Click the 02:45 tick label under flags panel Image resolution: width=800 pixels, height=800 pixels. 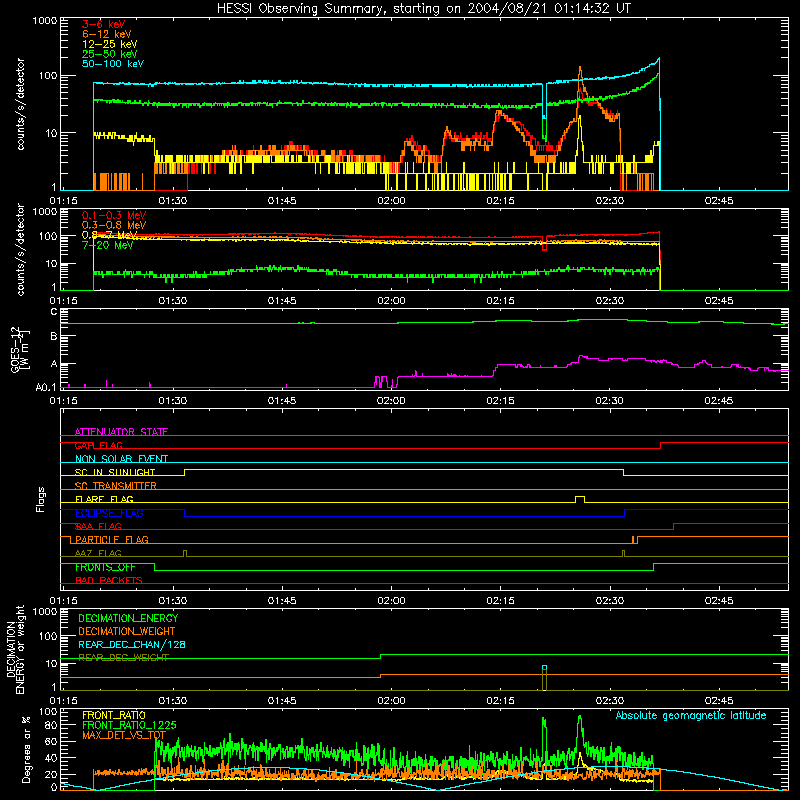pos(719,601)
